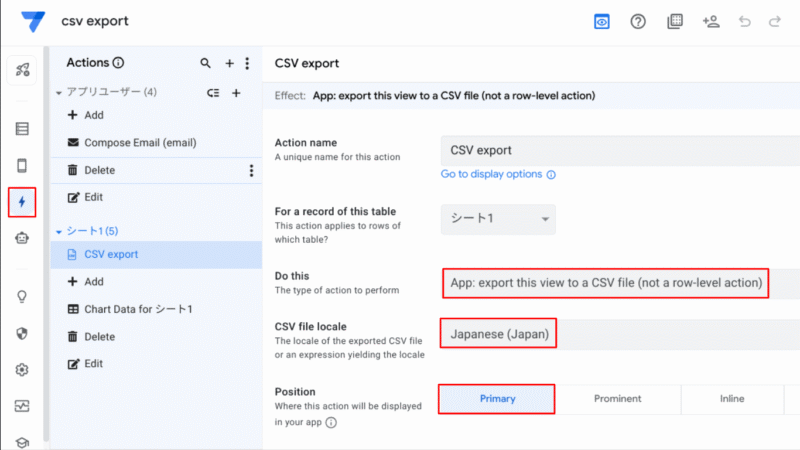This screenshot has width=800, height=450.
Task: Select the Actions lightning bolt icon
Action: pos(22,203)
